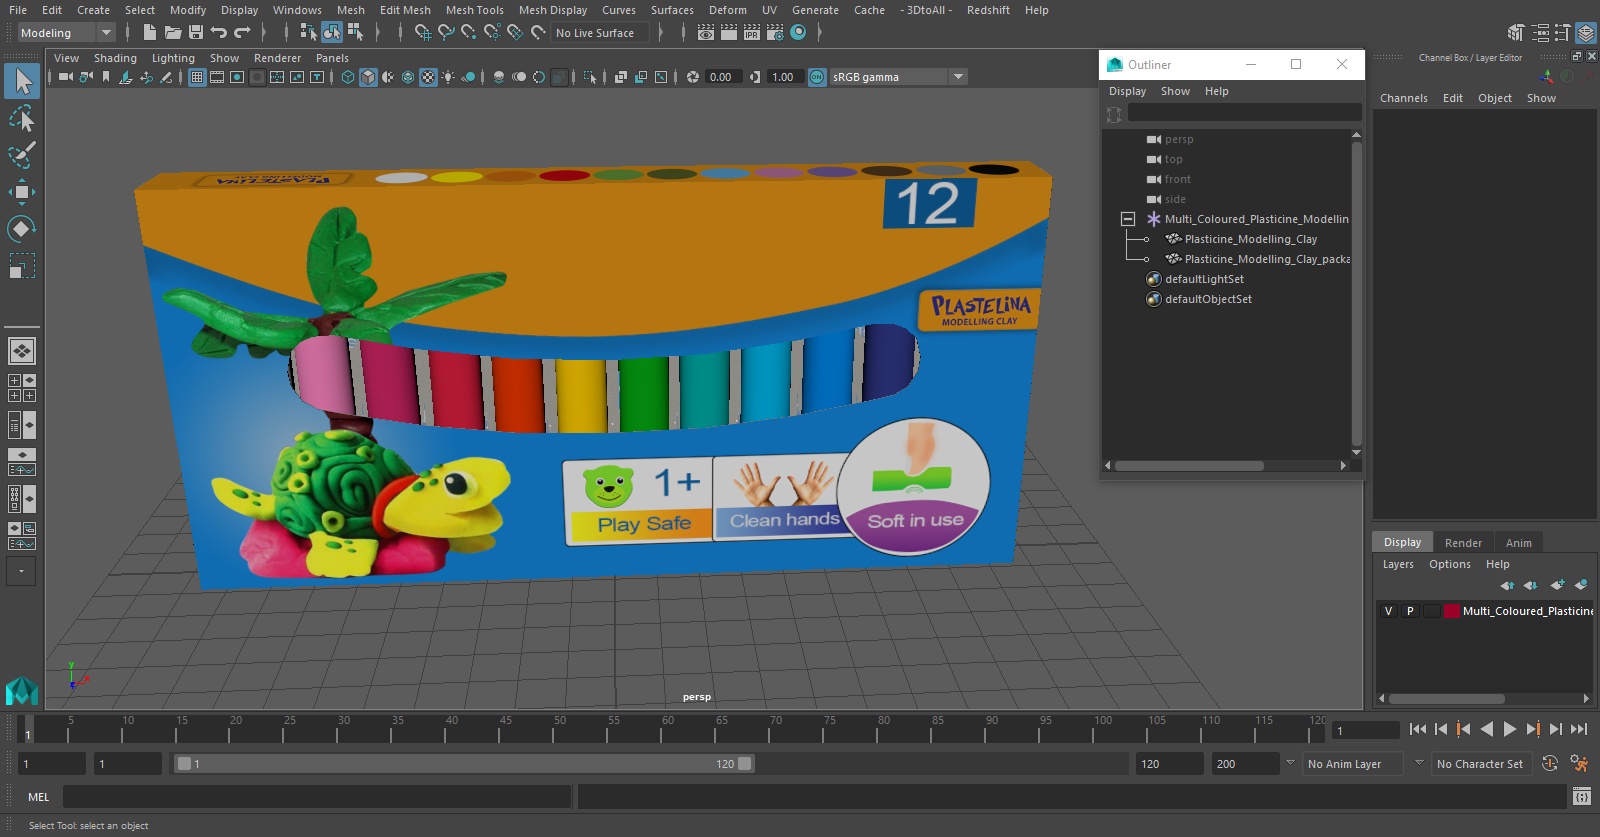
Task: Select defaultLightSet in Outliner
Action: 1204,279
